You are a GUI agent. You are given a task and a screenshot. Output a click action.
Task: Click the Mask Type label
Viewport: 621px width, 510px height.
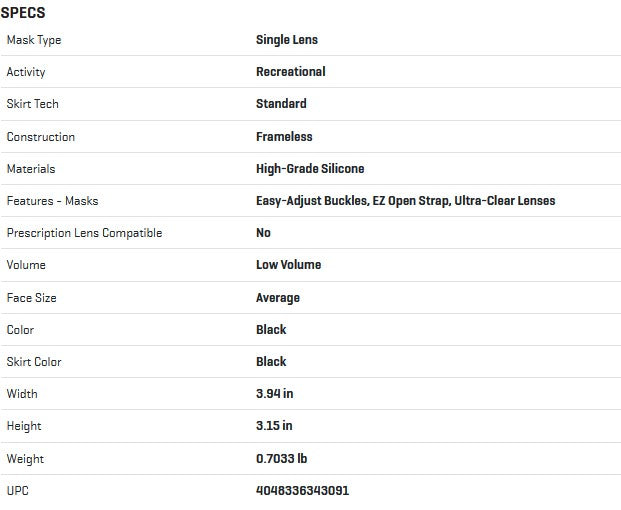(34, 40)
